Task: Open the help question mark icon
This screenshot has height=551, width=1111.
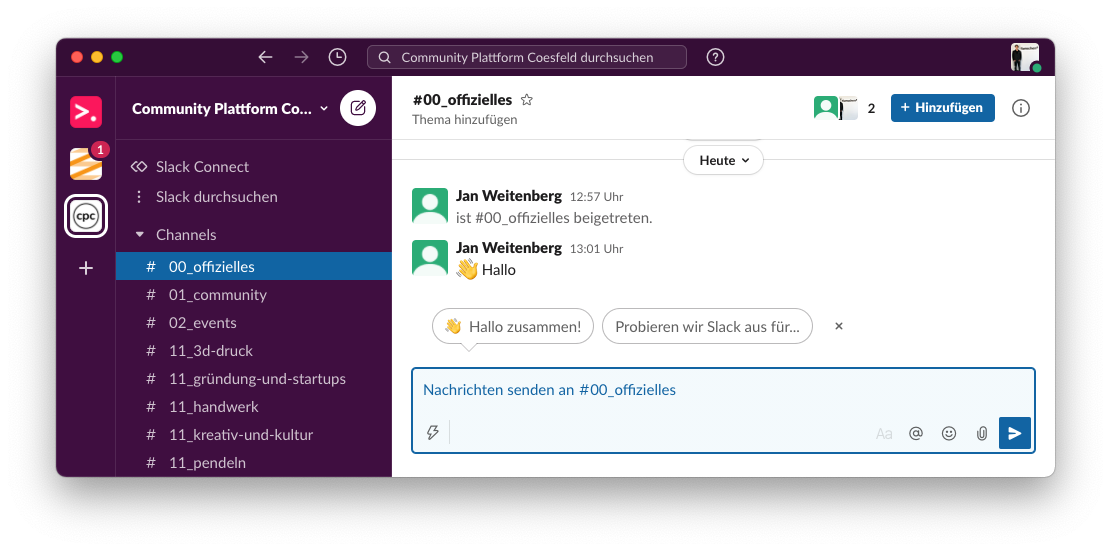Action: [716, 57]
